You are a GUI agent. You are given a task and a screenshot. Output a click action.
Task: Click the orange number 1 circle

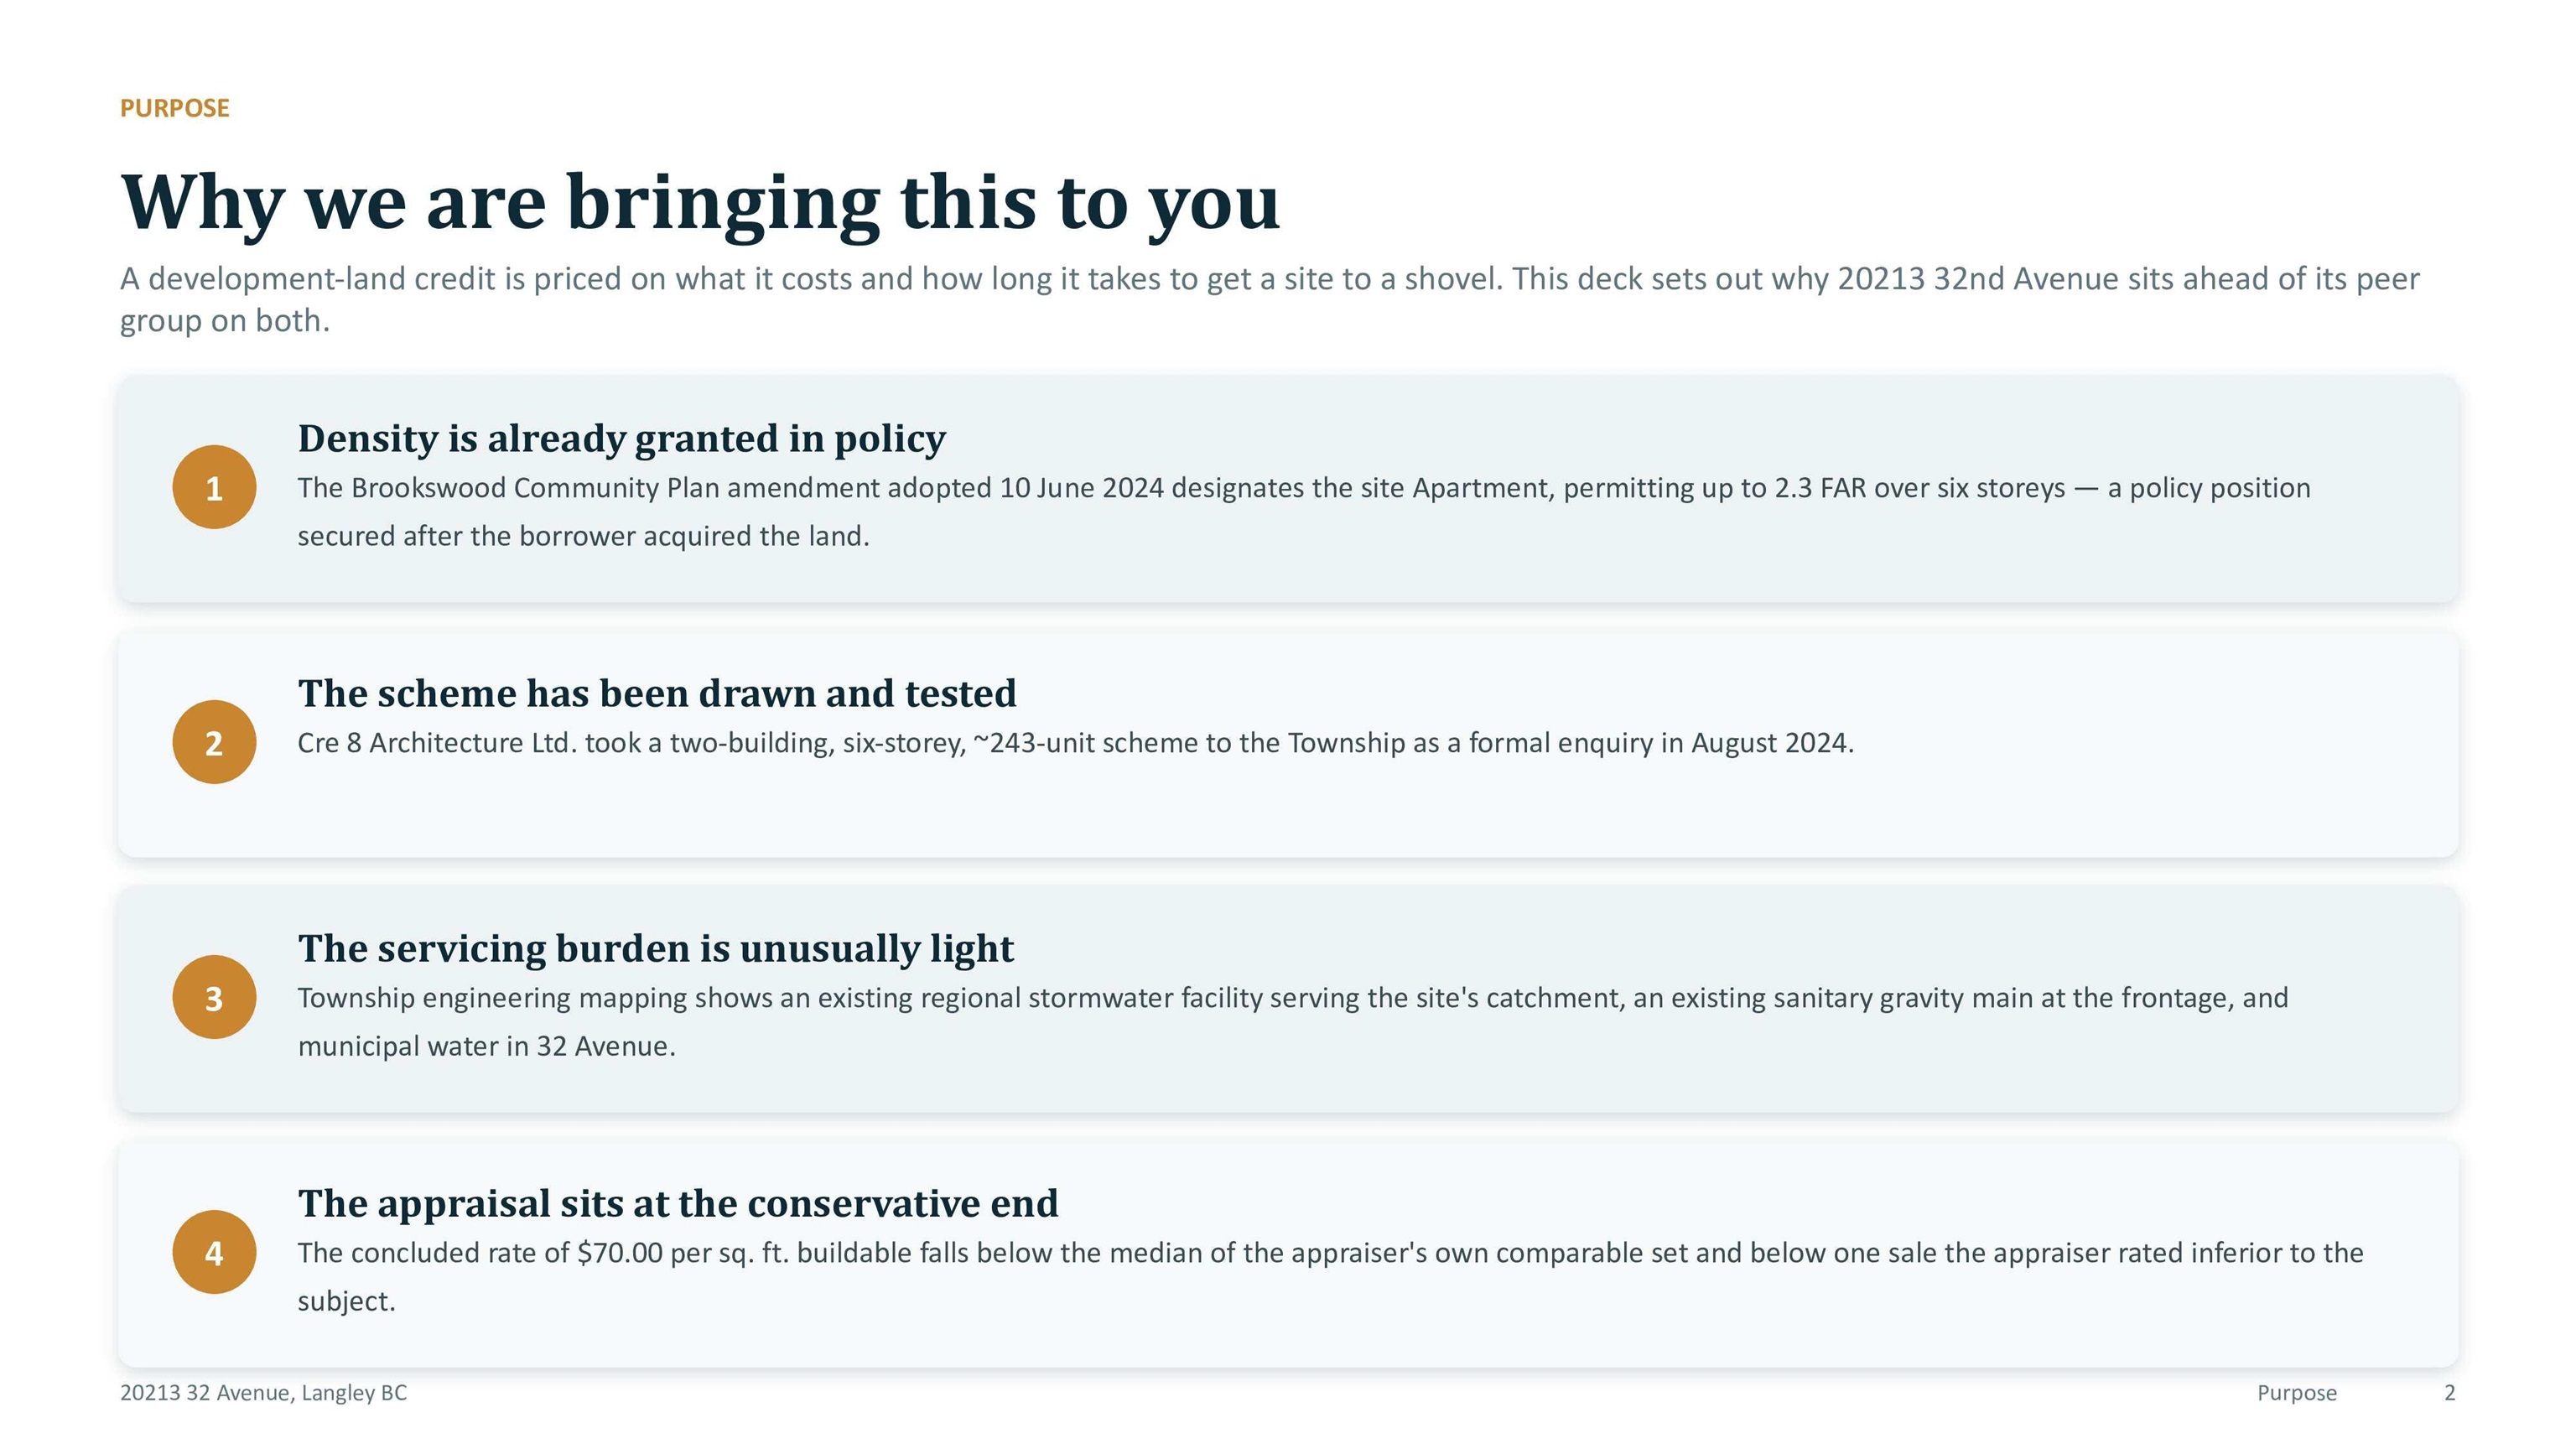point(214,487)
